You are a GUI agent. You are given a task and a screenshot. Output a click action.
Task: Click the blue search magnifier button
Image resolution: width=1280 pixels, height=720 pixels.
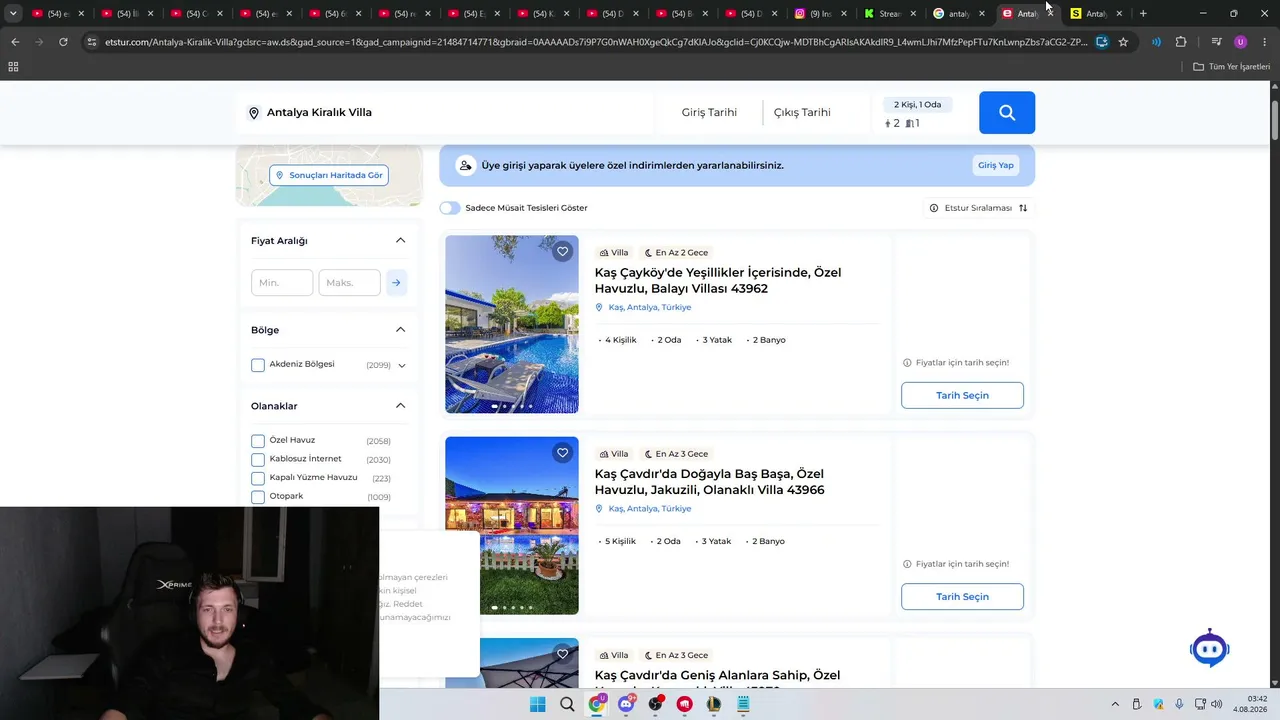pyautogui.click(x=1007, y=113)
